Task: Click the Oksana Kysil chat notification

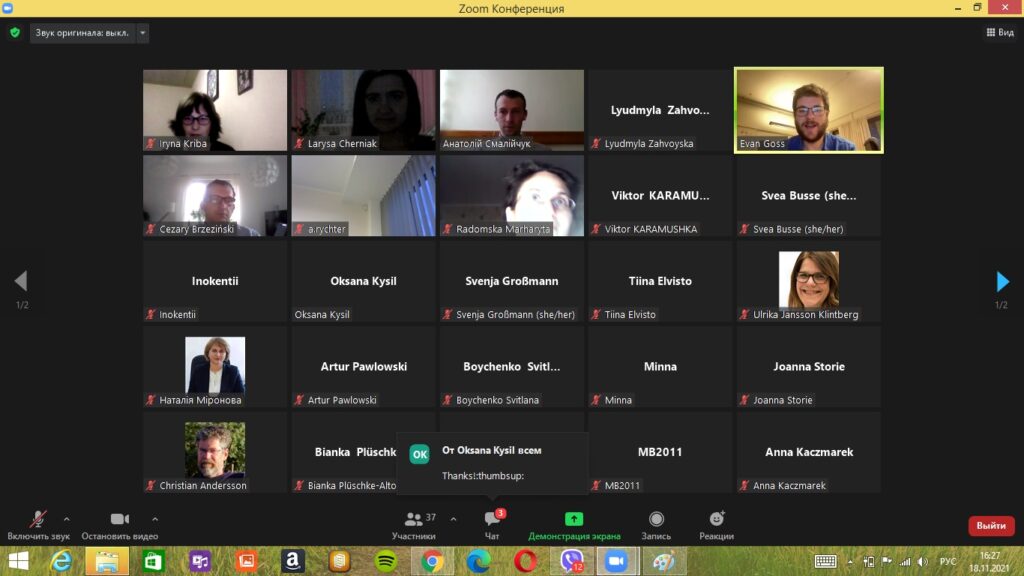Action: [x=493, y=462]
